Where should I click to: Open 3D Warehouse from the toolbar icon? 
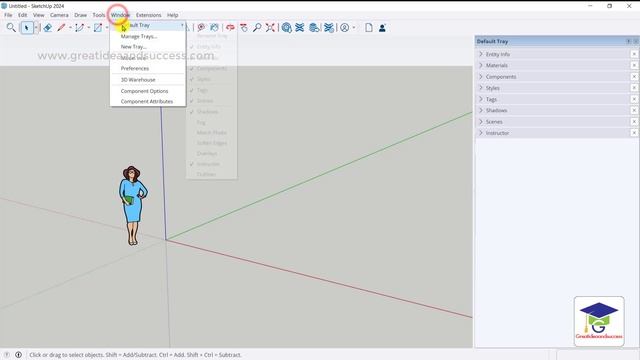coord(287,28)
